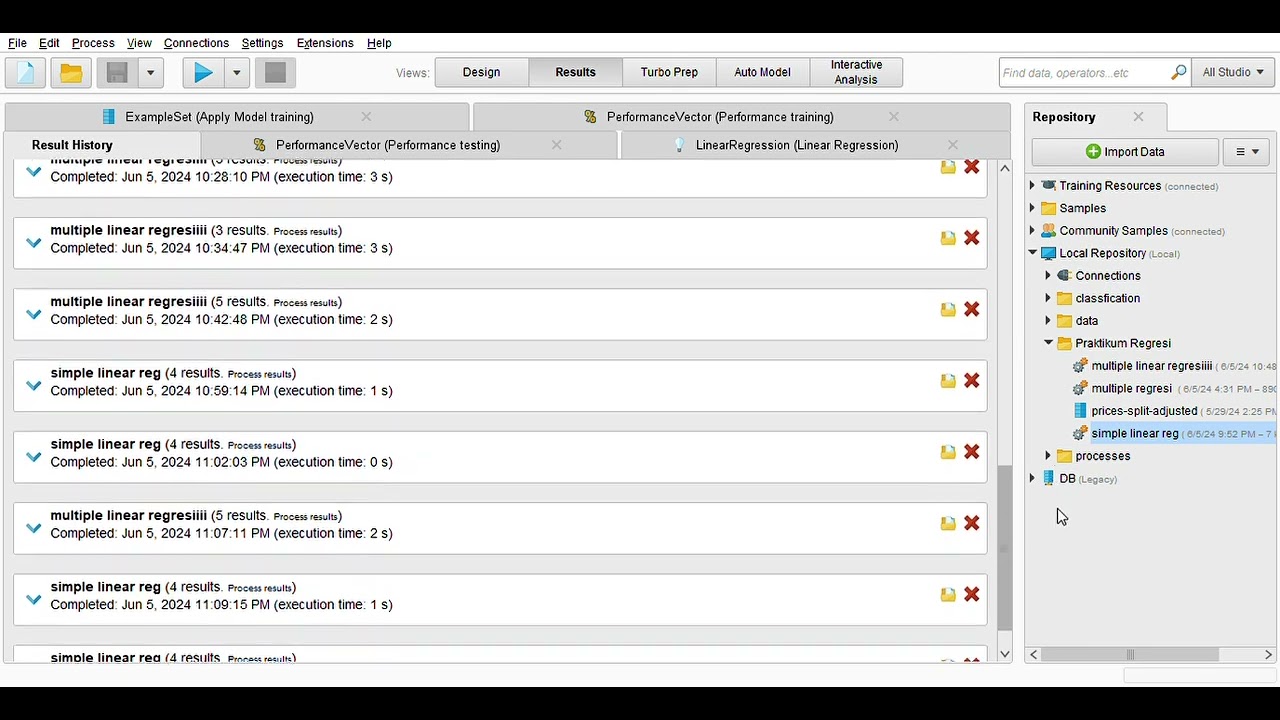Open the View menu
This screenshot has height=720, width=1280.
click(139, 43)
